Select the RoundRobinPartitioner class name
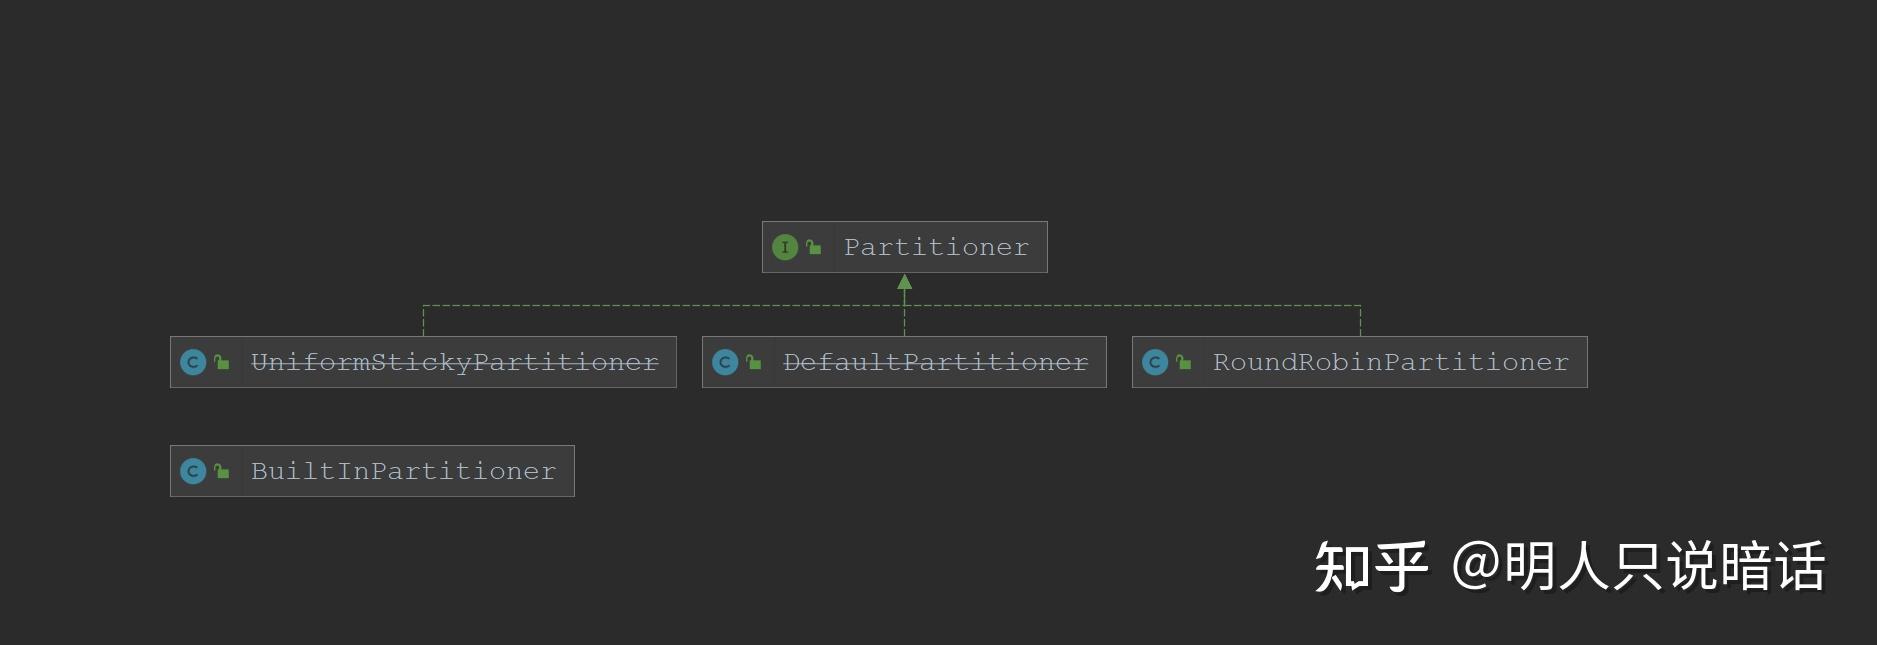The image size is (1877, 645). (x=1391, y=362)
